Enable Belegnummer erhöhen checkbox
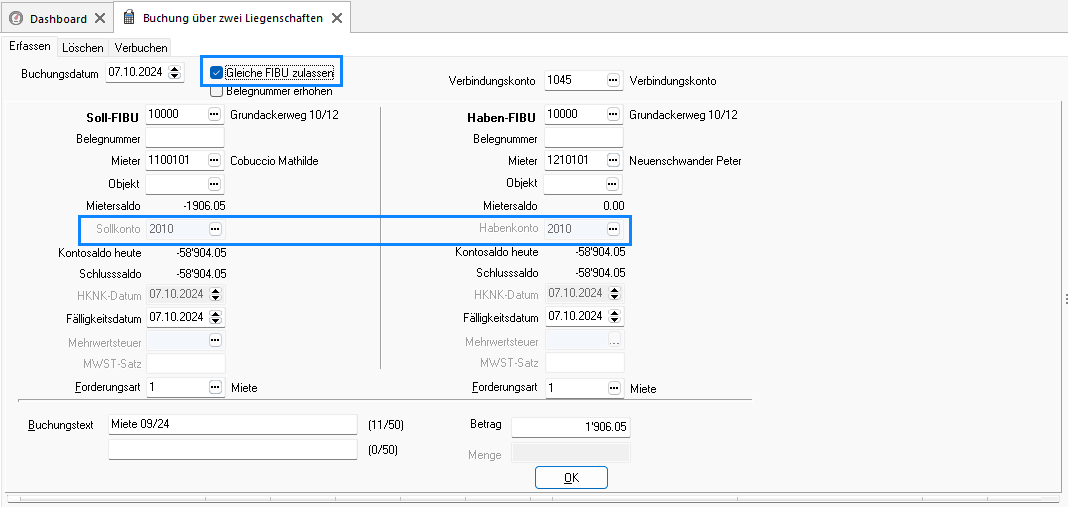Image resolution: width=1068 pixels, height=507 pixels. point(217,91)
